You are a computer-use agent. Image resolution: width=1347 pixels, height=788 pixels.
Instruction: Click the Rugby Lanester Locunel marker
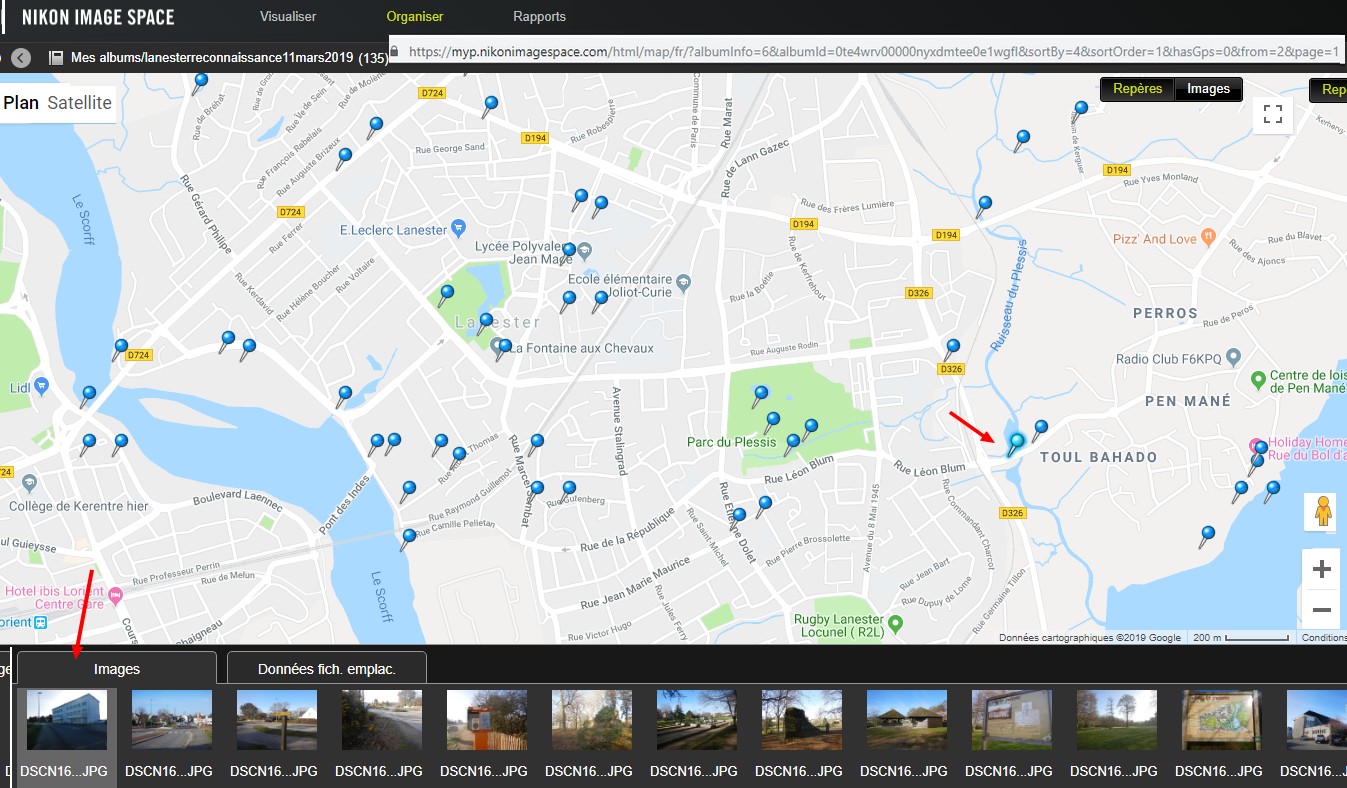tap(896, 624)
